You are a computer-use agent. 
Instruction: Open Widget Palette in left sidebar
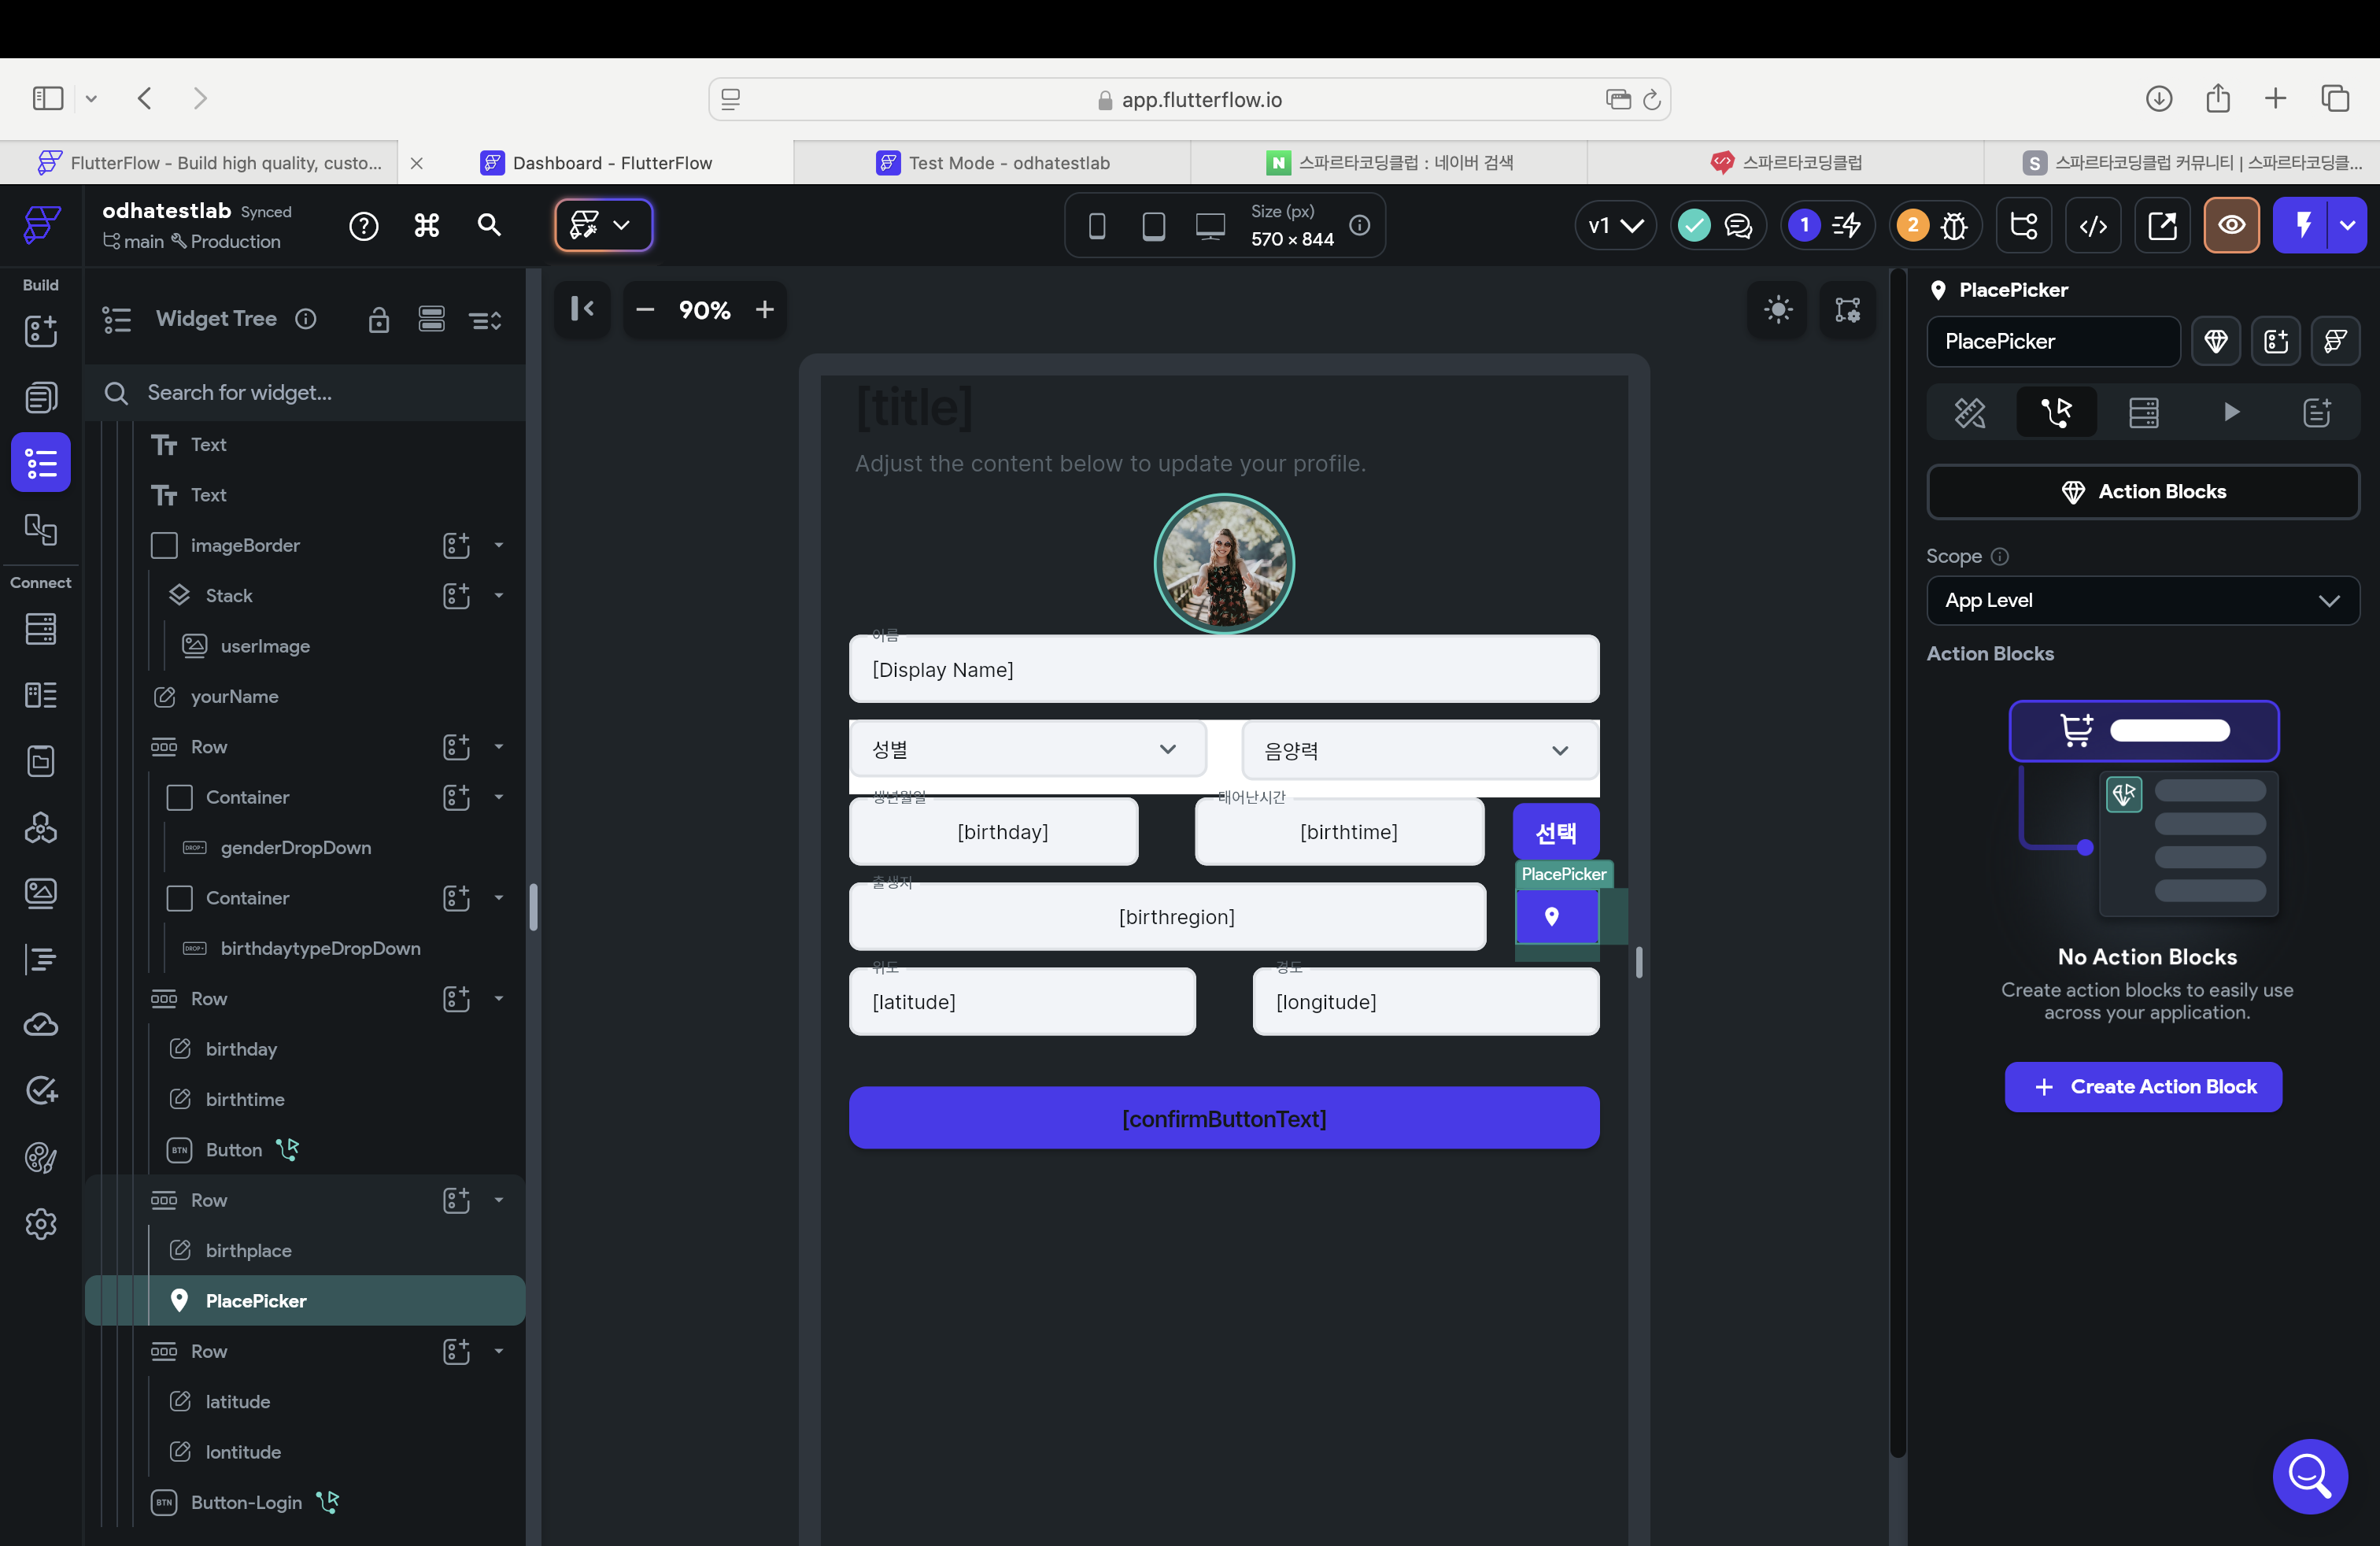tap(41, 331)
